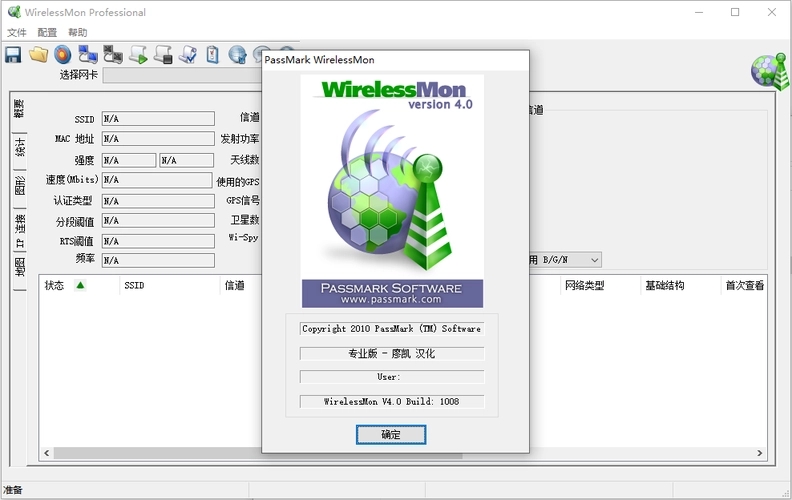Image resolution: width=792 pixels, height=500 pixels.
Task: Click the start logging scroll icon
Action: (138, 55)
